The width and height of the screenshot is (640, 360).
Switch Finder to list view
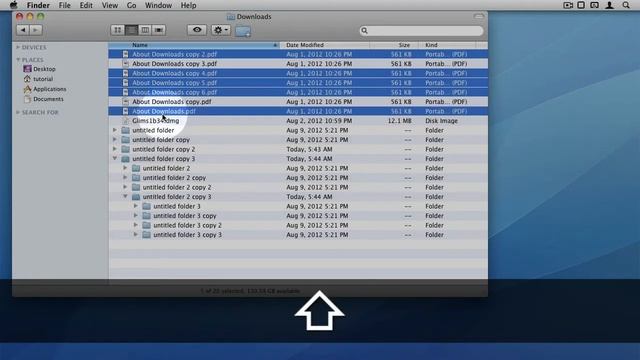click(131, 30)
